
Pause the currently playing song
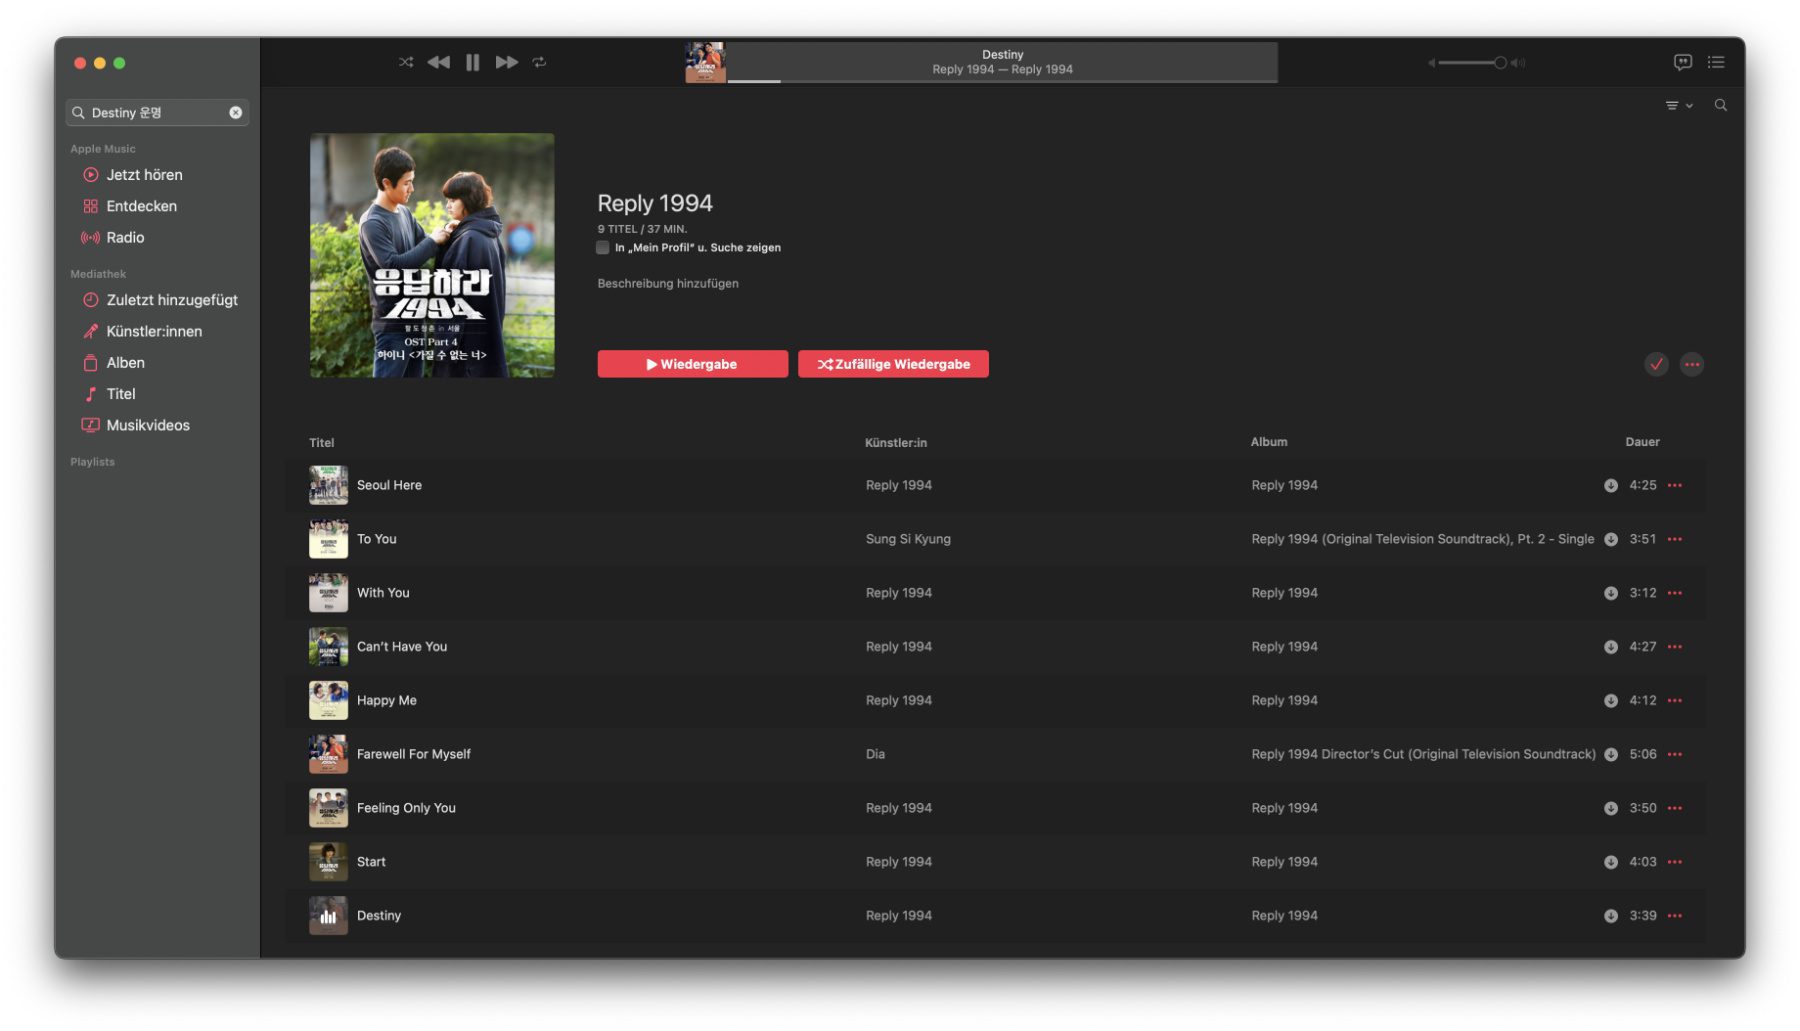pos(472,62)
